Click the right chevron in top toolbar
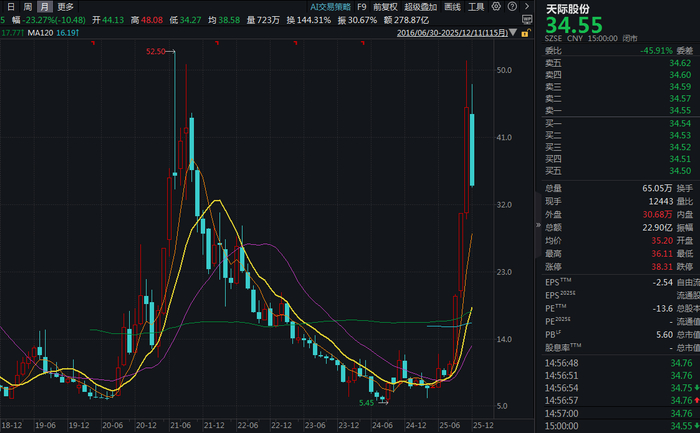700x433 pixels. 527,6
